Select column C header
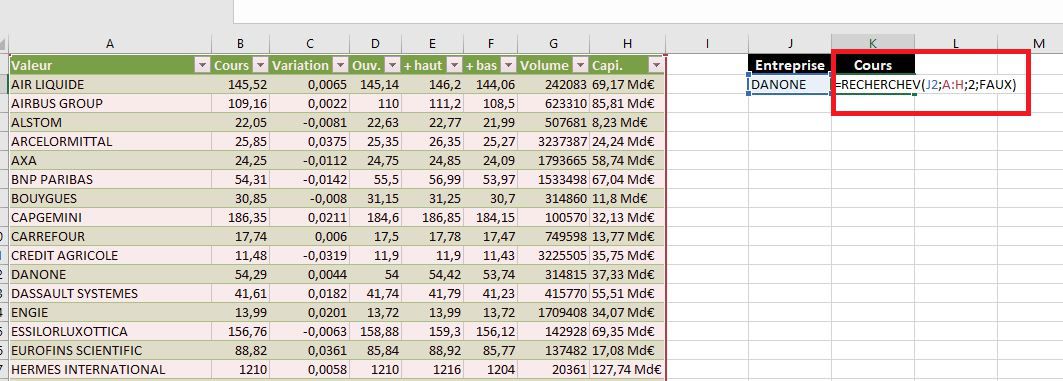Screen dimensions: 1063x381 pos(310,43)
